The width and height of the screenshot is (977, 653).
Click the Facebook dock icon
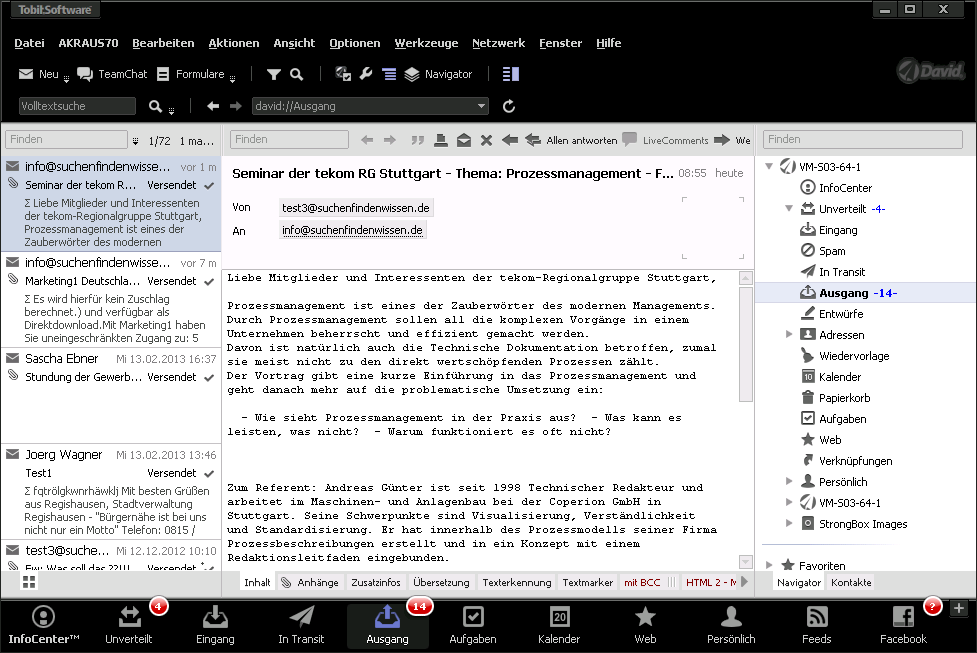tap(903, 624)
